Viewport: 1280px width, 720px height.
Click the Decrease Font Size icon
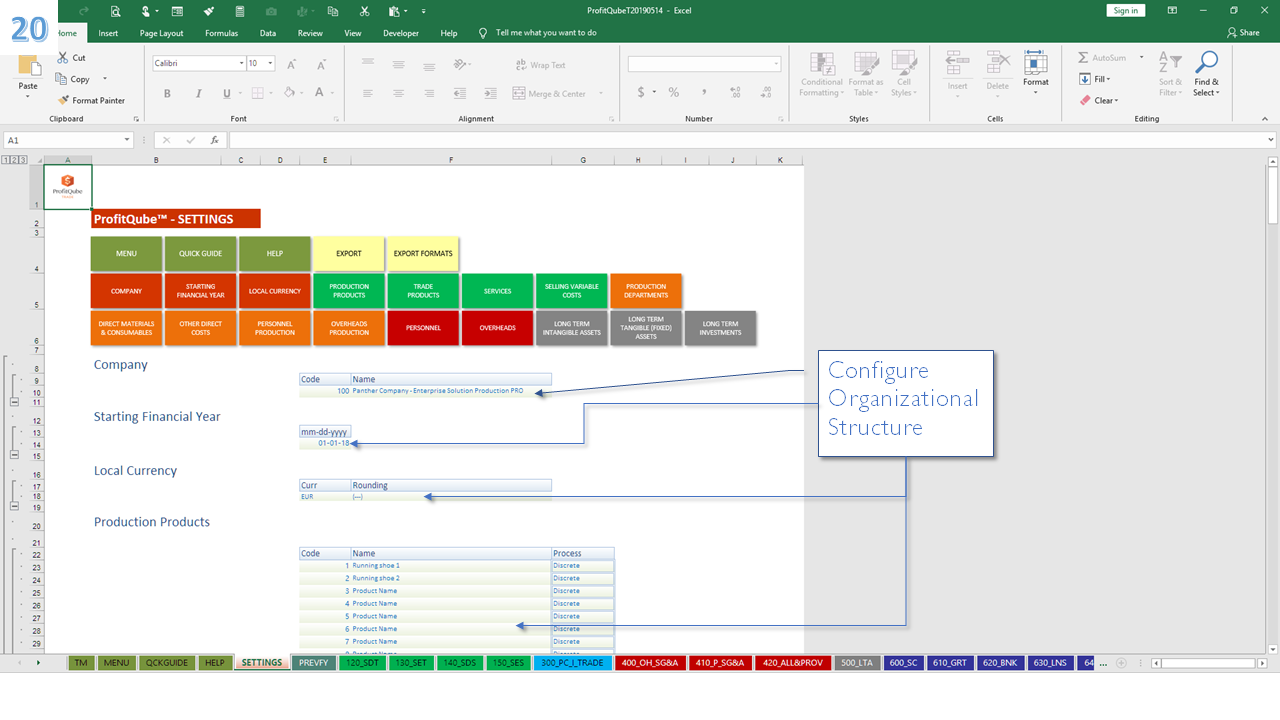pos(320,64)
